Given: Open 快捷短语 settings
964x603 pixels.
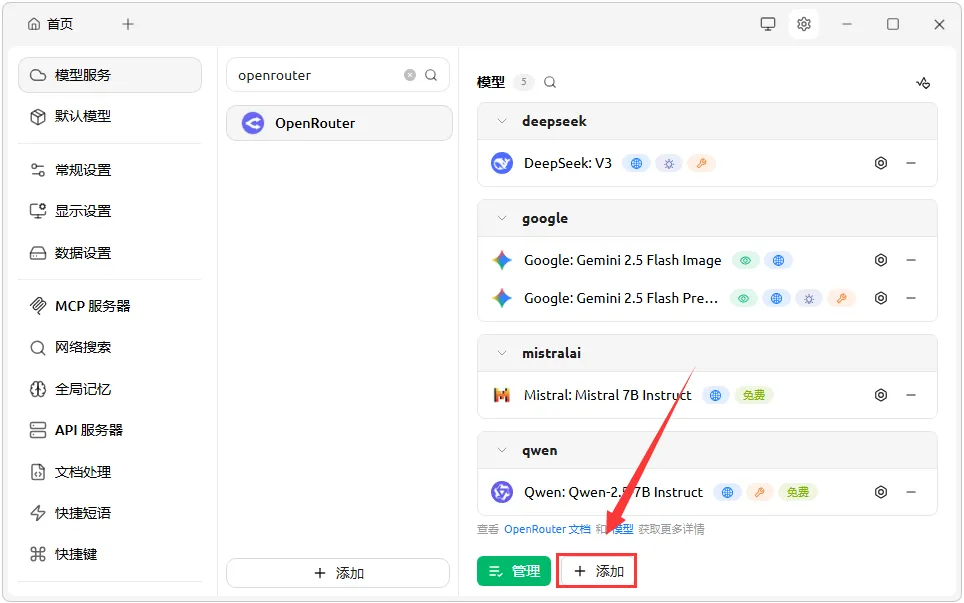Looking at the screenshot, I should click(110, 513).
